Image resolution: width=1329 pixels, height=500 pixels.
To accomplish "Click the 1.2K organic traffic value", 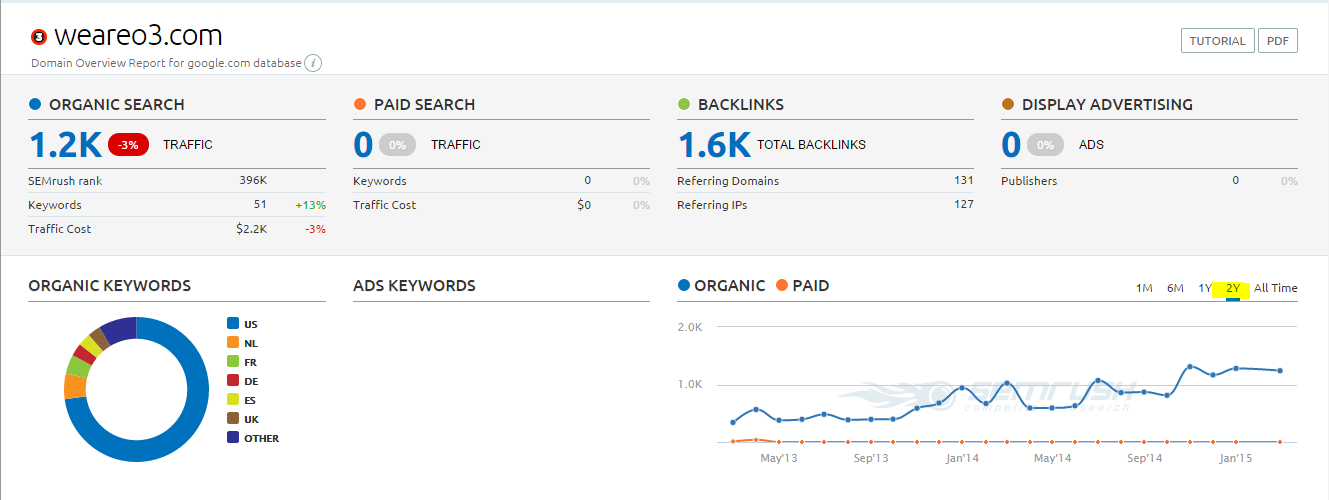I will click(65, 145).
